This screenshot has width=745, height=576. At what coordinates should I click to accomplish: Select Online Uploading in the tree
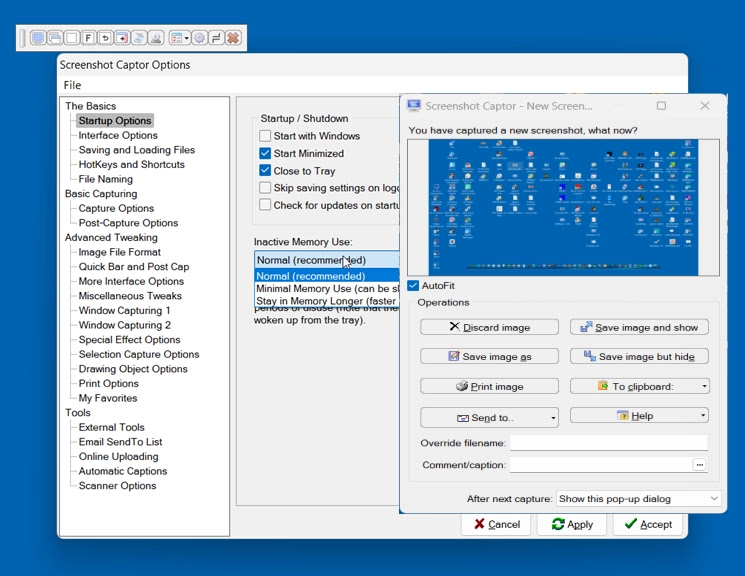pos(119,457)
